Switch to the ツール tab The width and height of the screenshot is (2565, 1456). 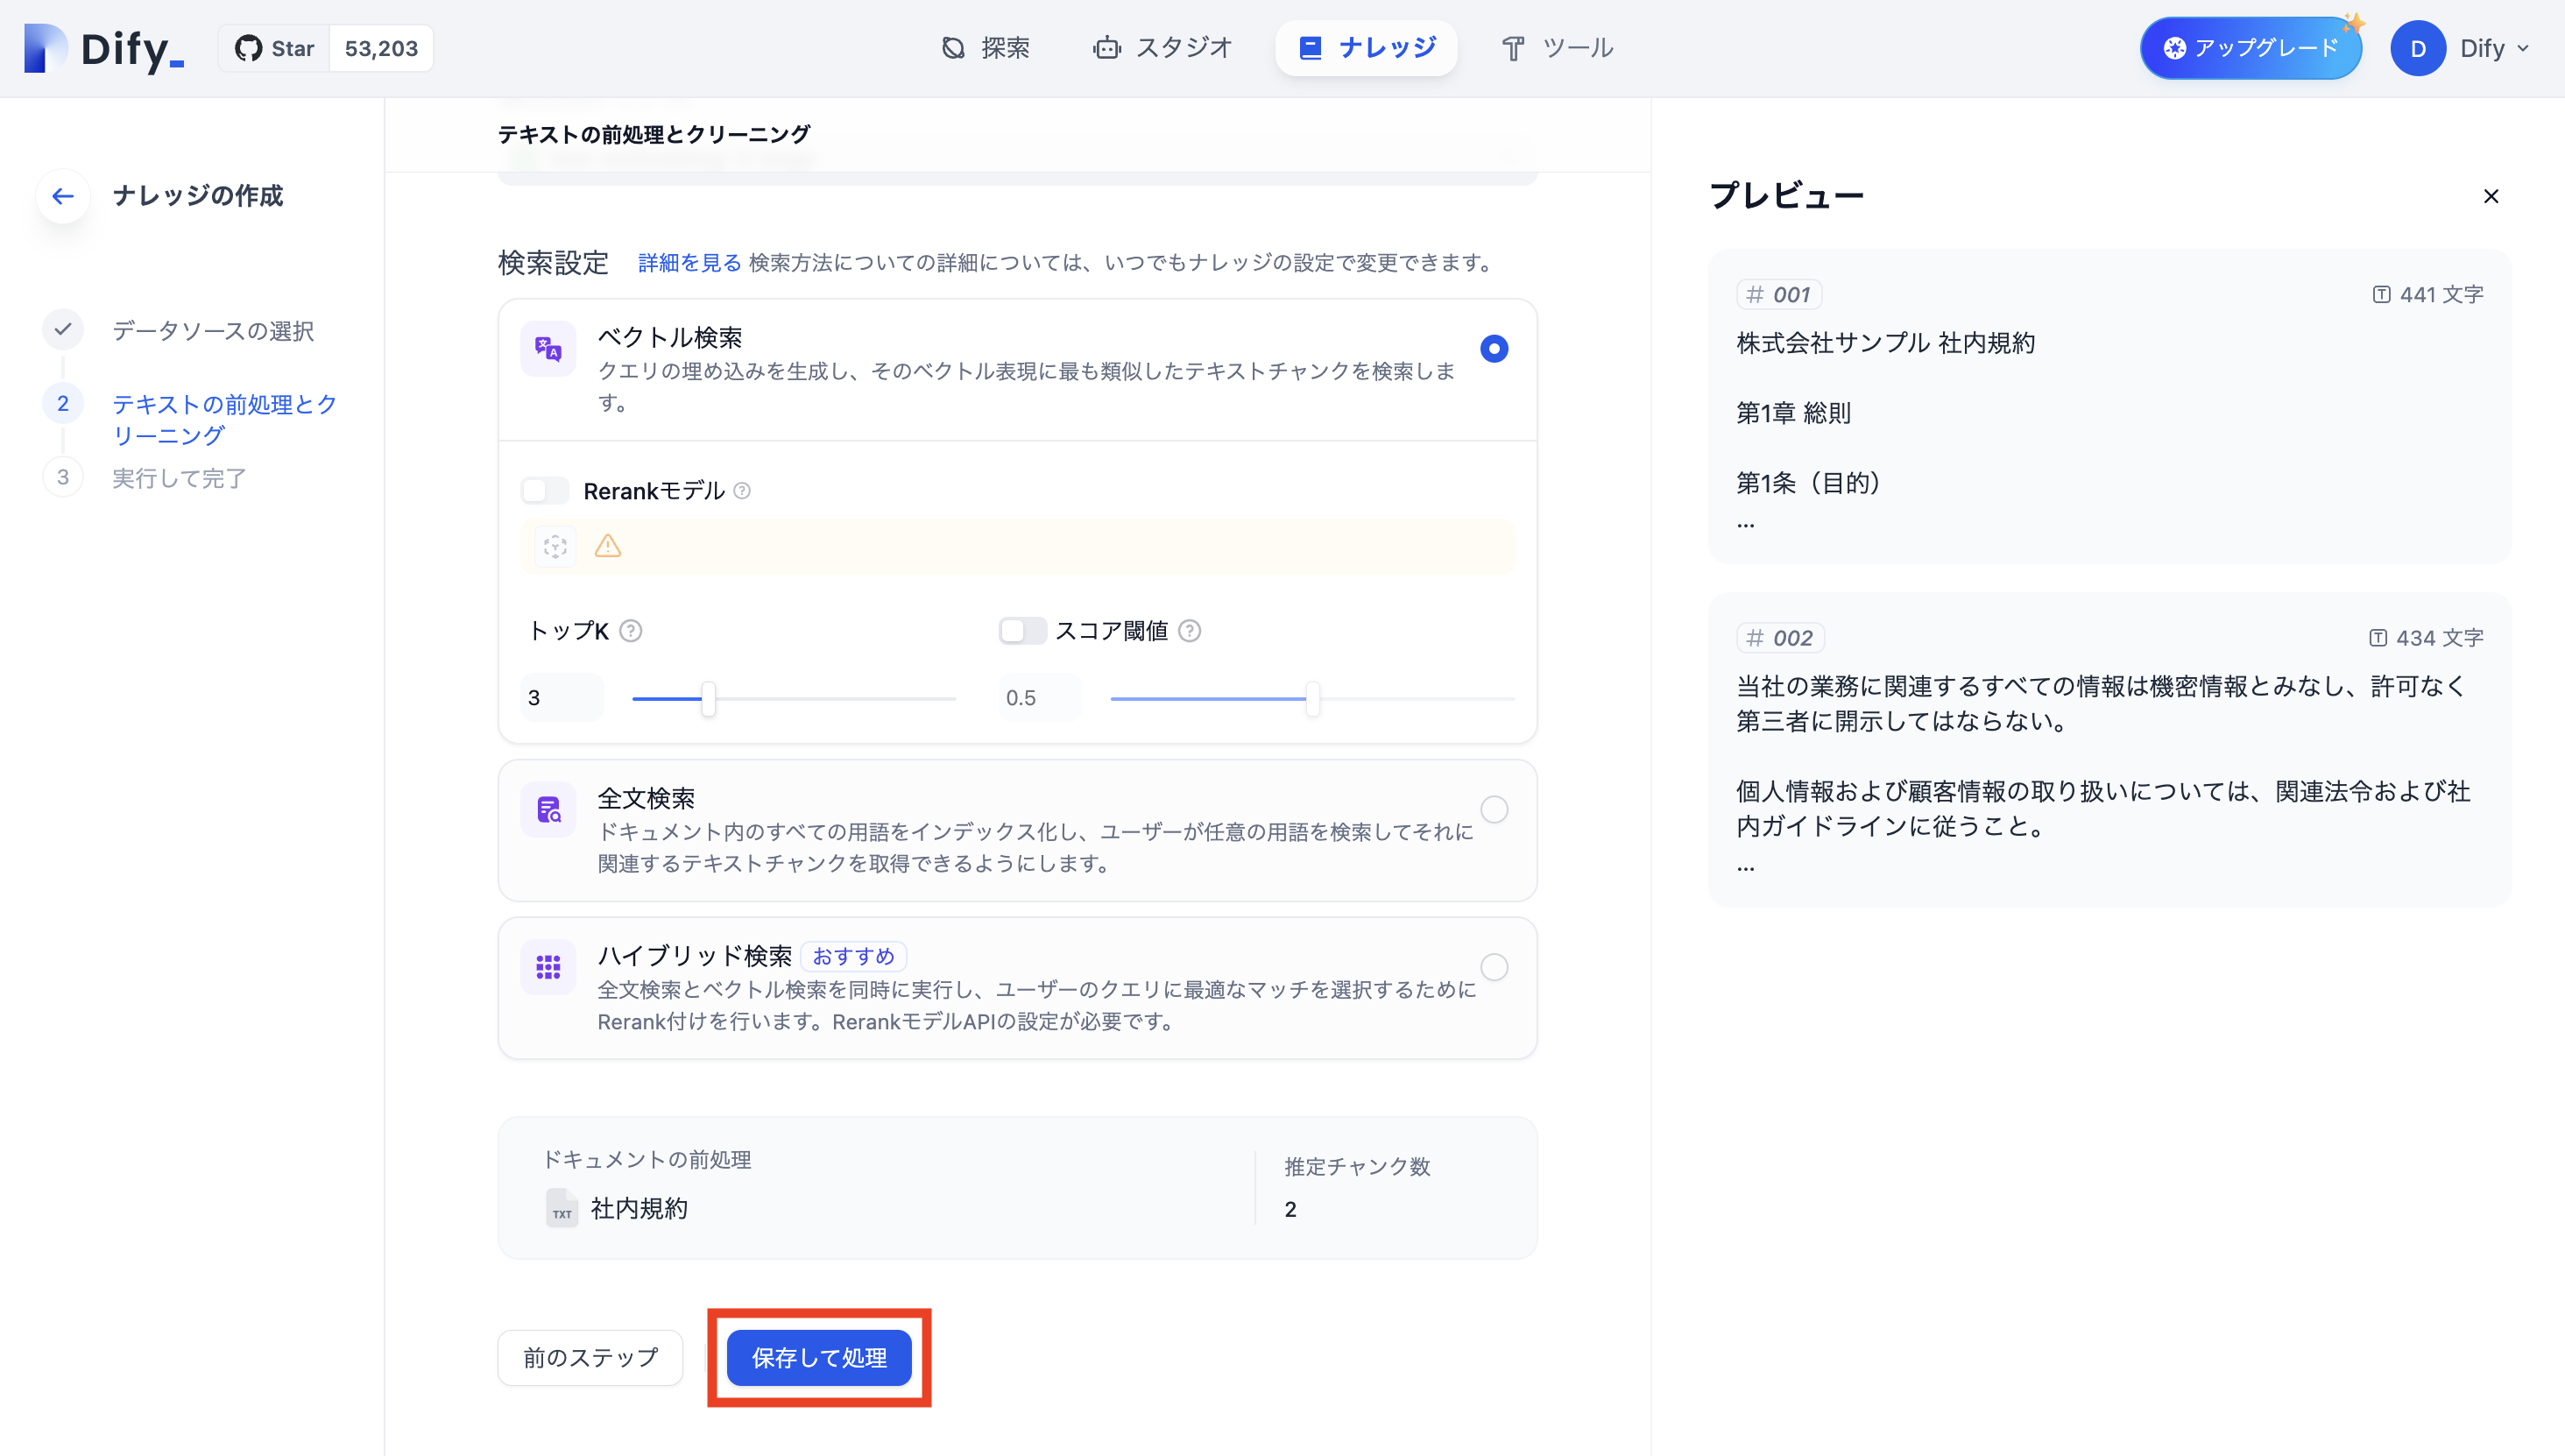coord(1557,48)
